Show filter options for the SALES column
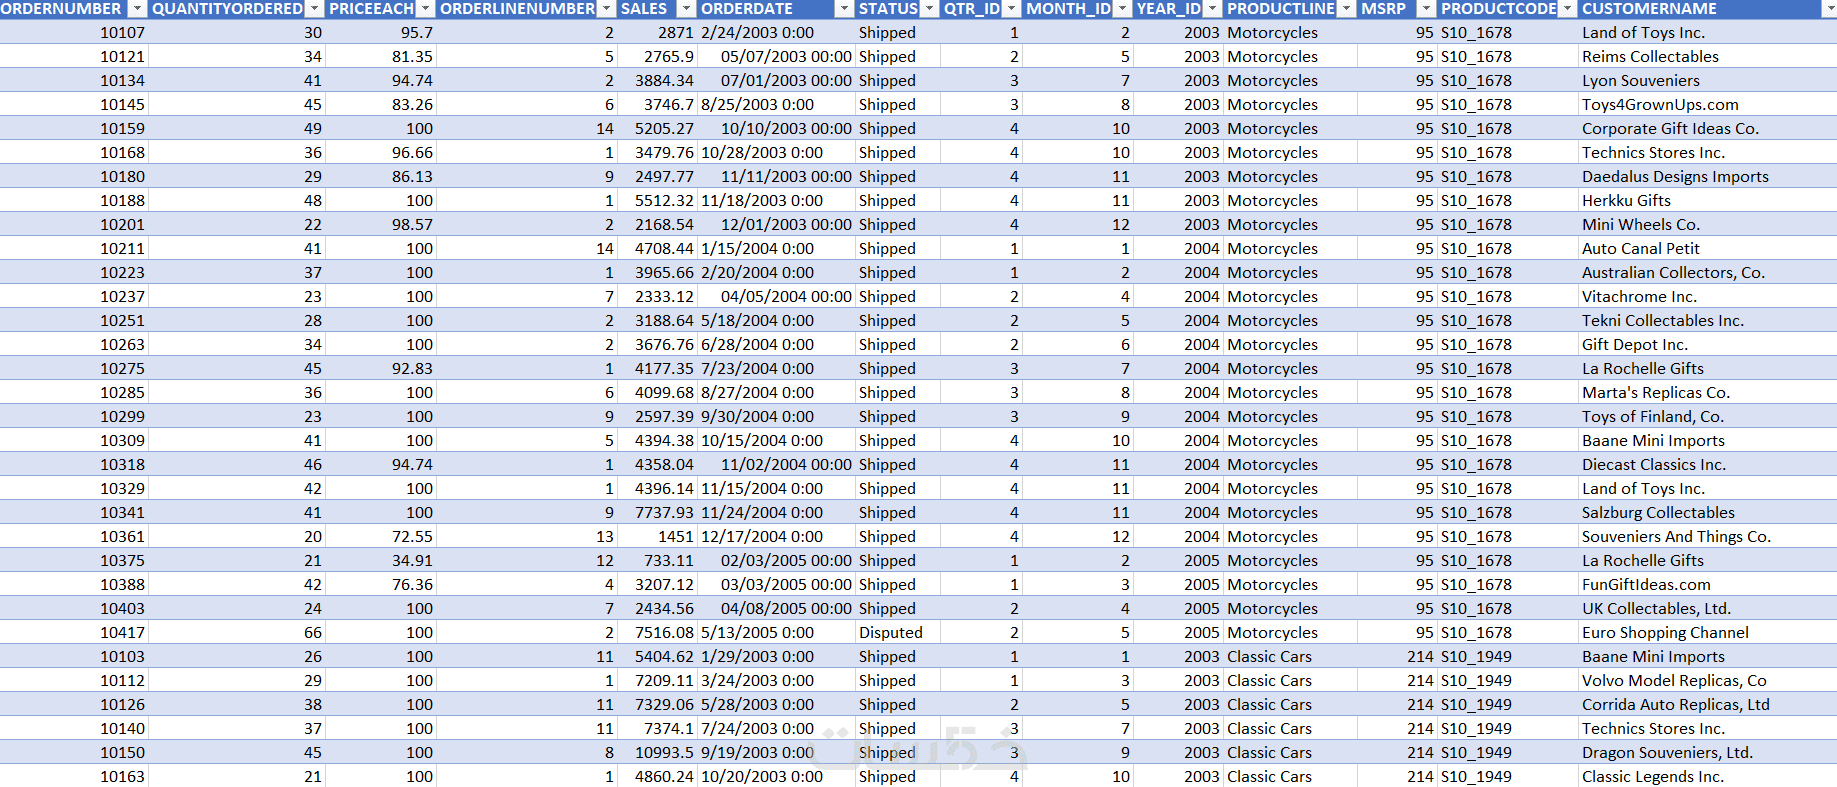1837x787 pixels. point(686,9)
